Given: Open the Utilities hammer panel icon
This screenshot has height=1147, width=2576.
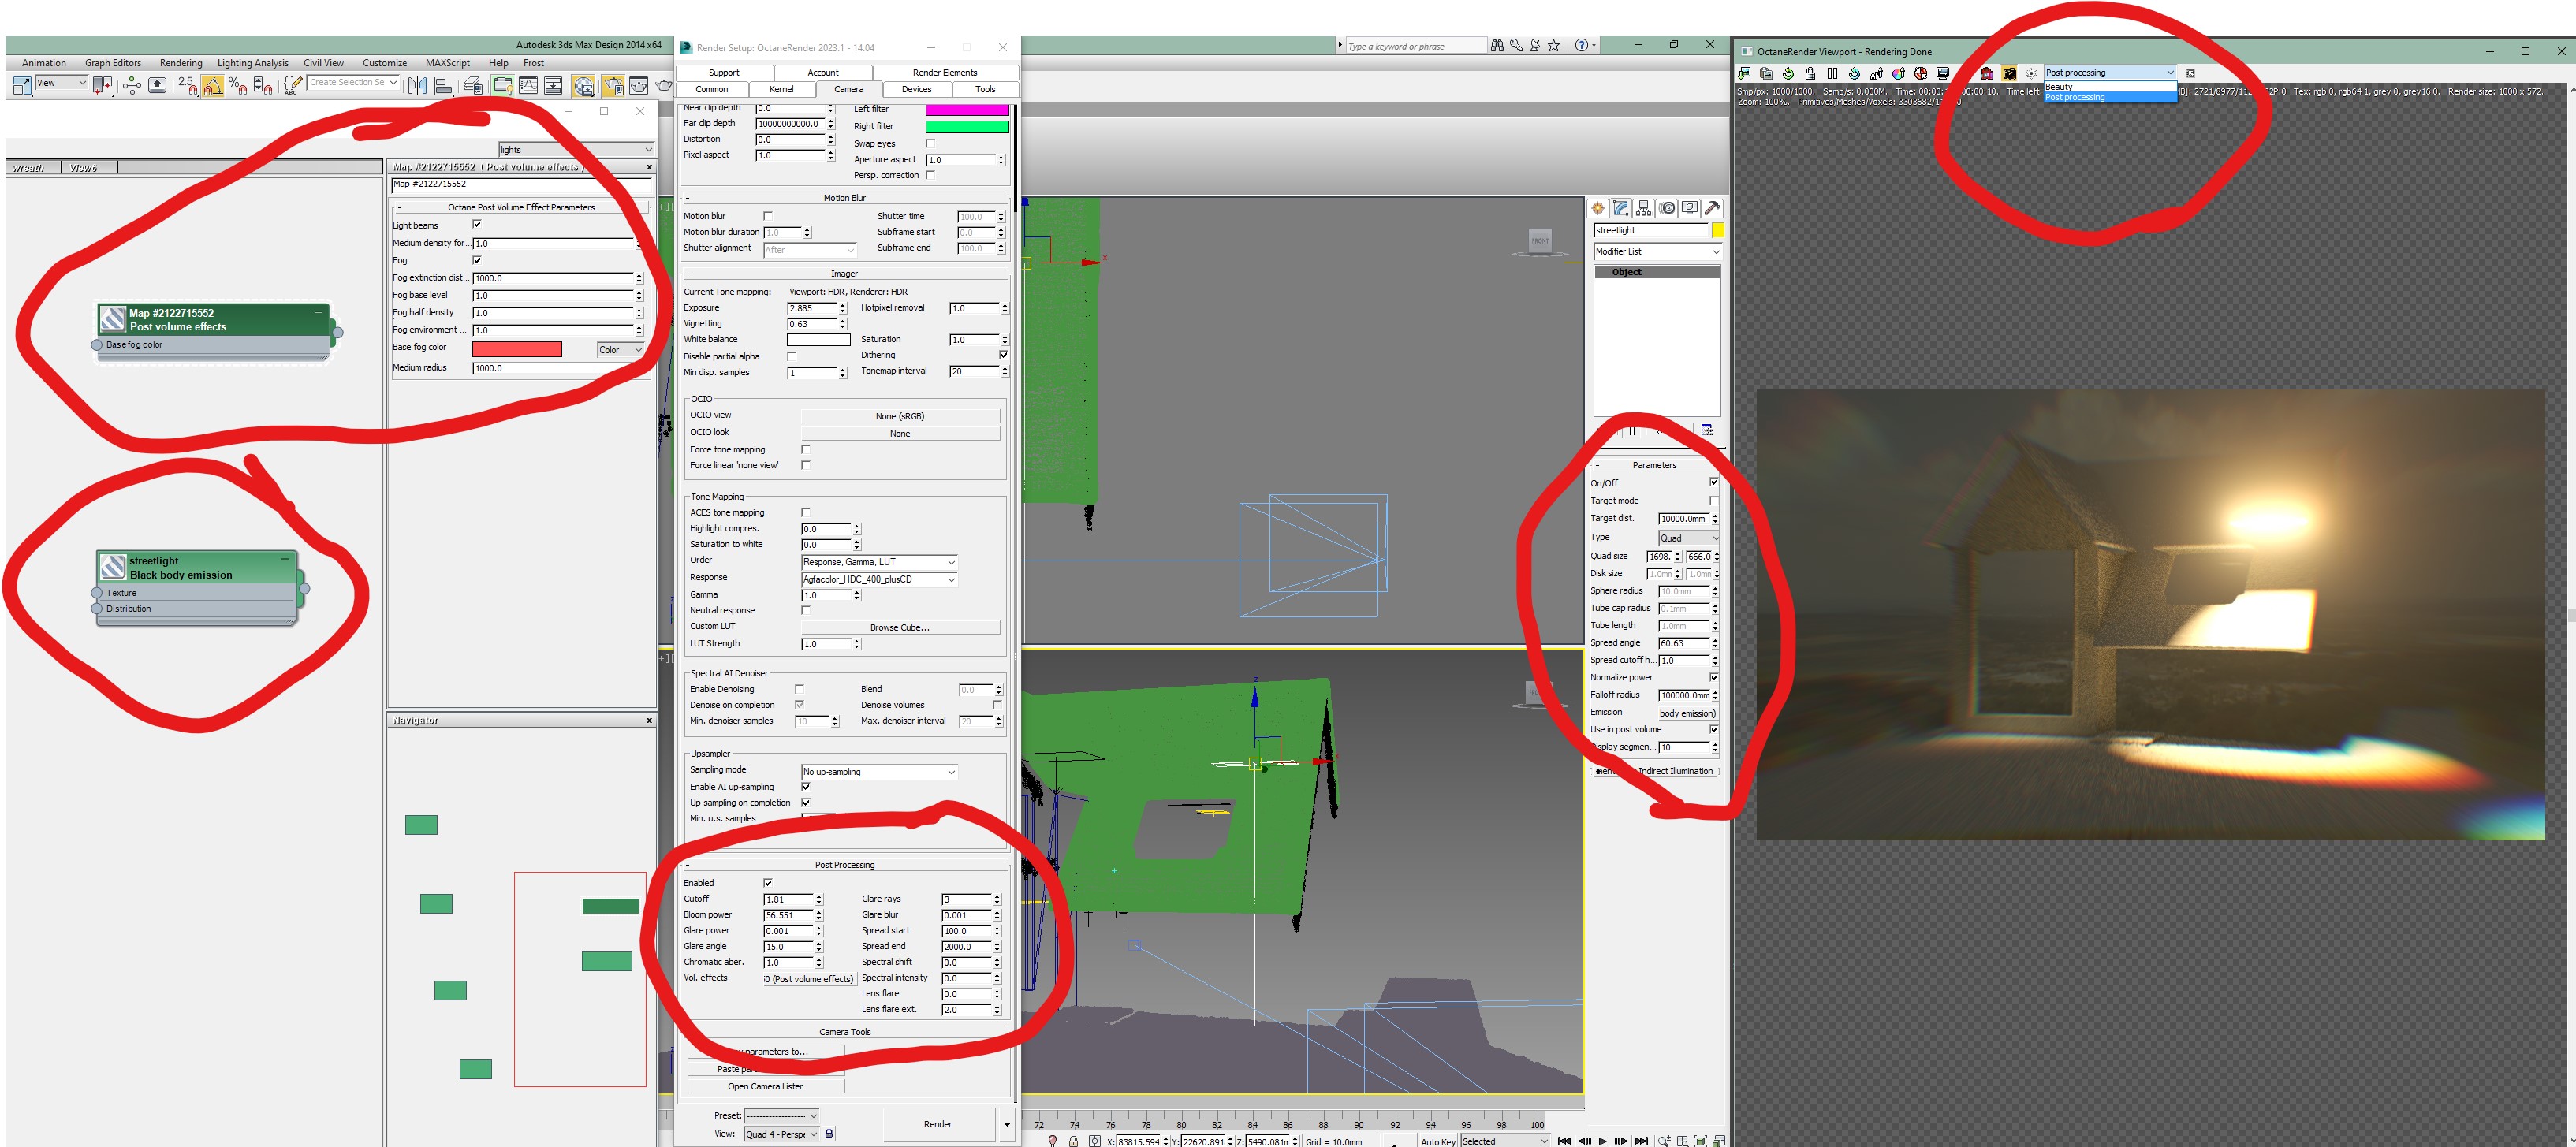Looking at the screenshot, I should point(1712,208).
